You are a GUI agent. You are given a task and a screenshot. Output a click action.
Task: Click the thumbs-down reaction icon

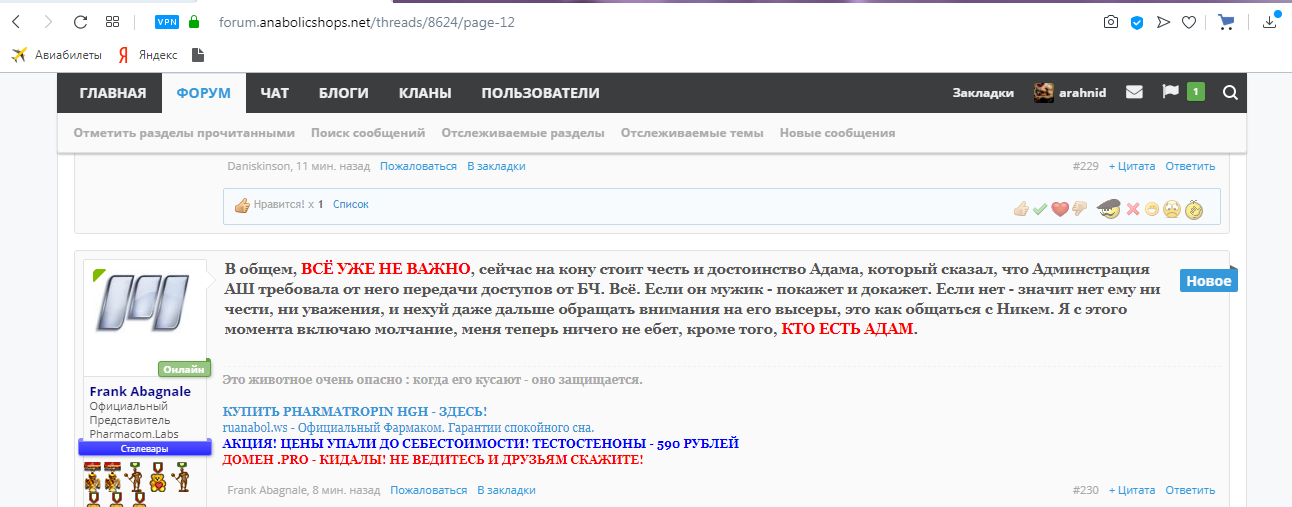pyautogui.click(x=1079, y=209)
